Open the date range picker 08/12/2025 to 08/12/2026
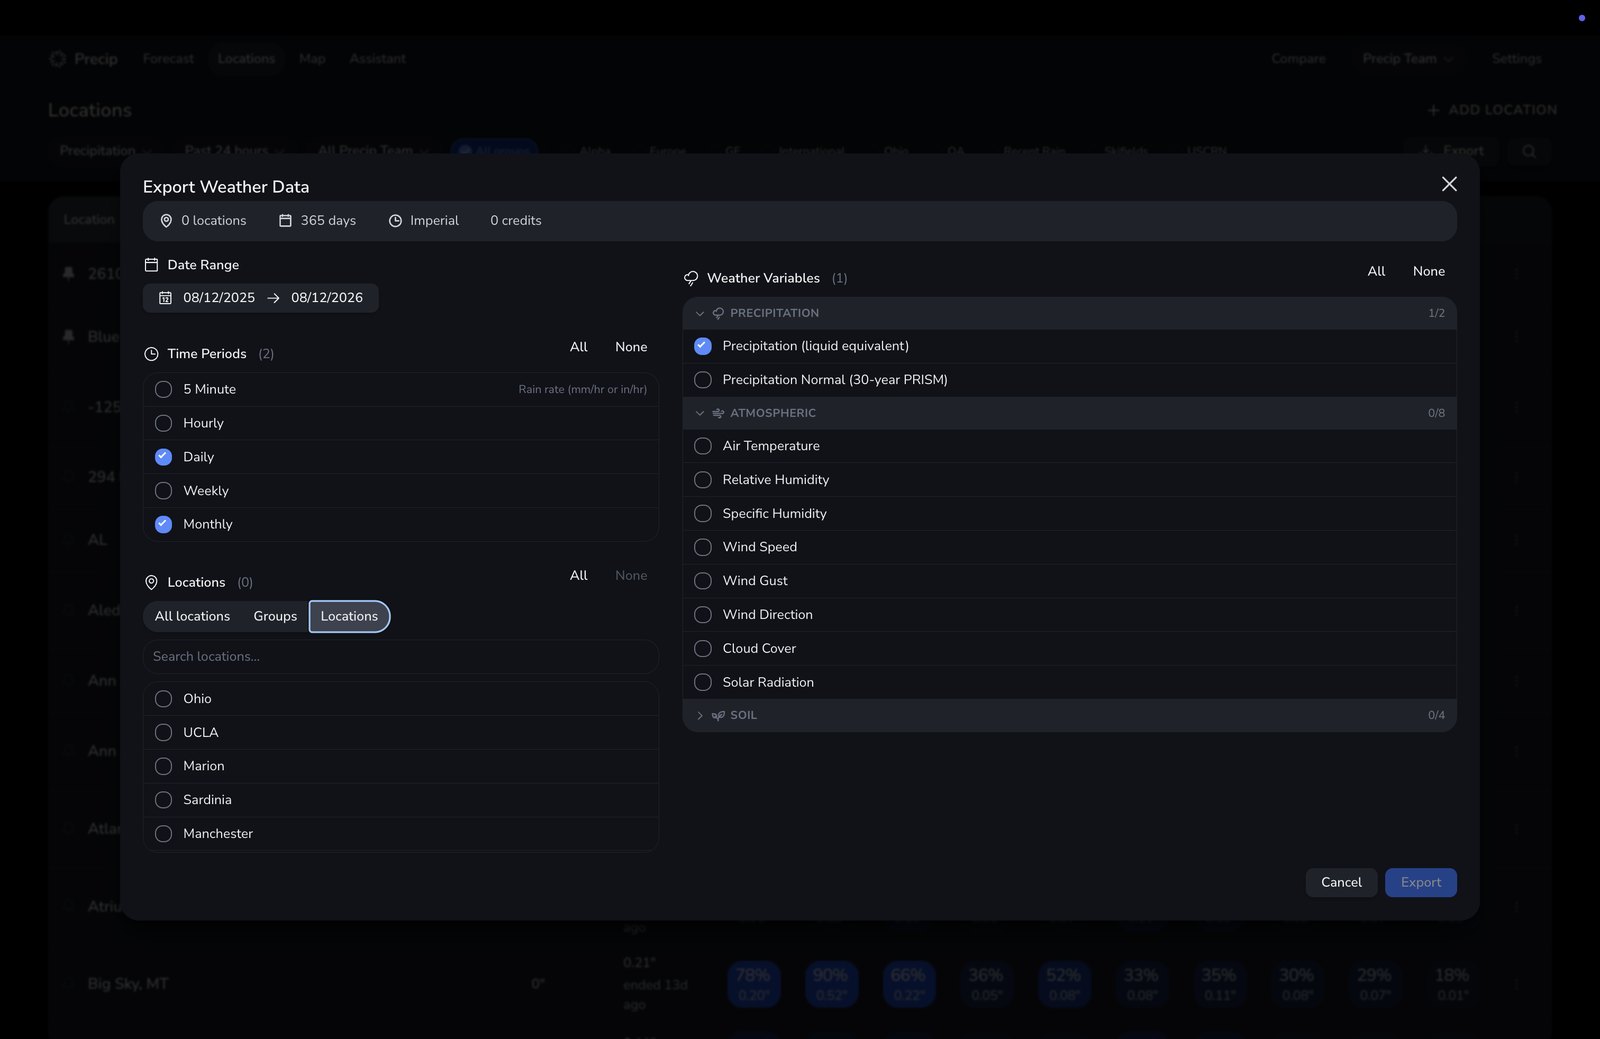This screenshot has width=1600, height=1039. [261, 298]
